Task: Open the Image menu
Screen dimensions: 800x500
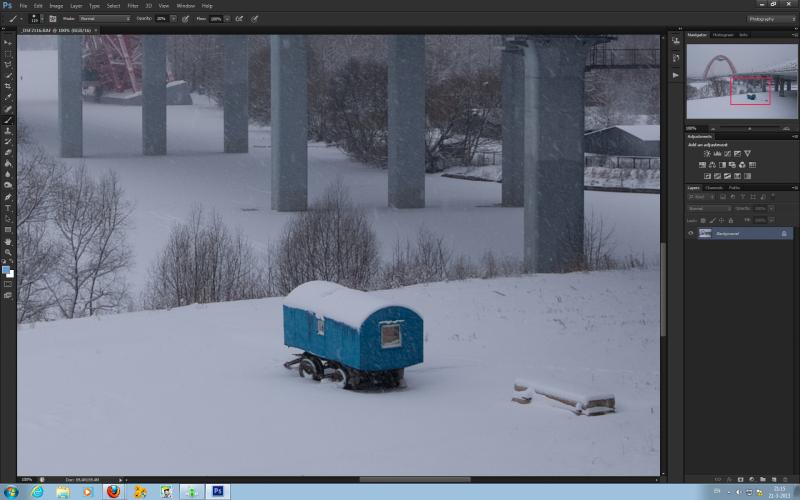Action: 56,6
